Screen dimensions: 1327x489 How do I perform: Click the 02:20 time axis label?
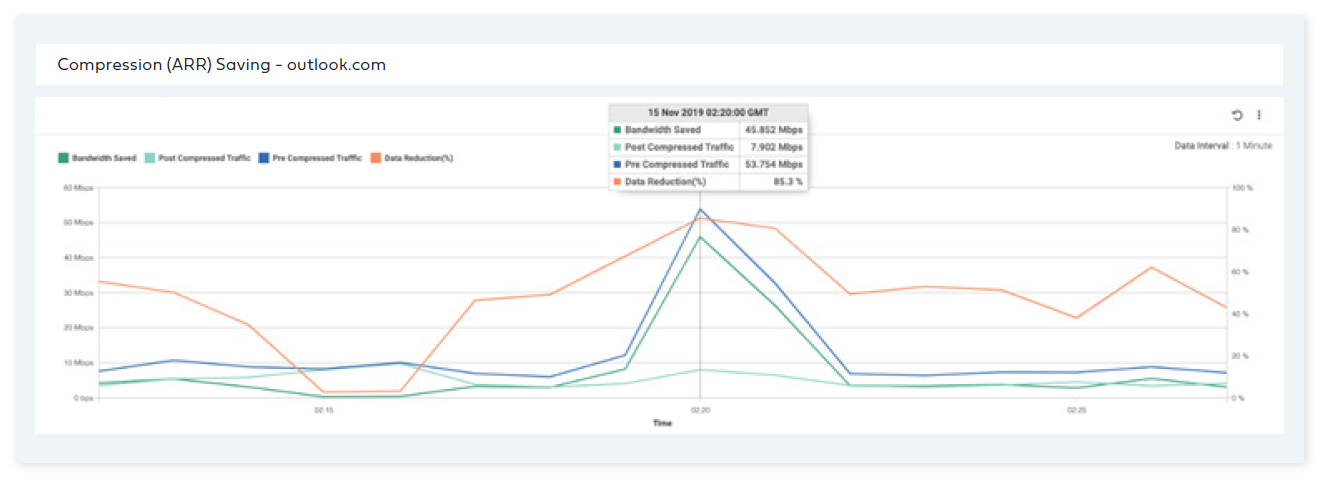[700, 410]
